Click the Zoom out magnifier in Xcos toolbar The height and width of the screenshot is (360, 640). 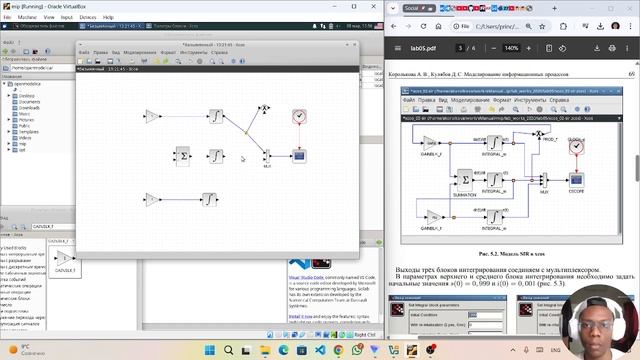click(221, 61)
